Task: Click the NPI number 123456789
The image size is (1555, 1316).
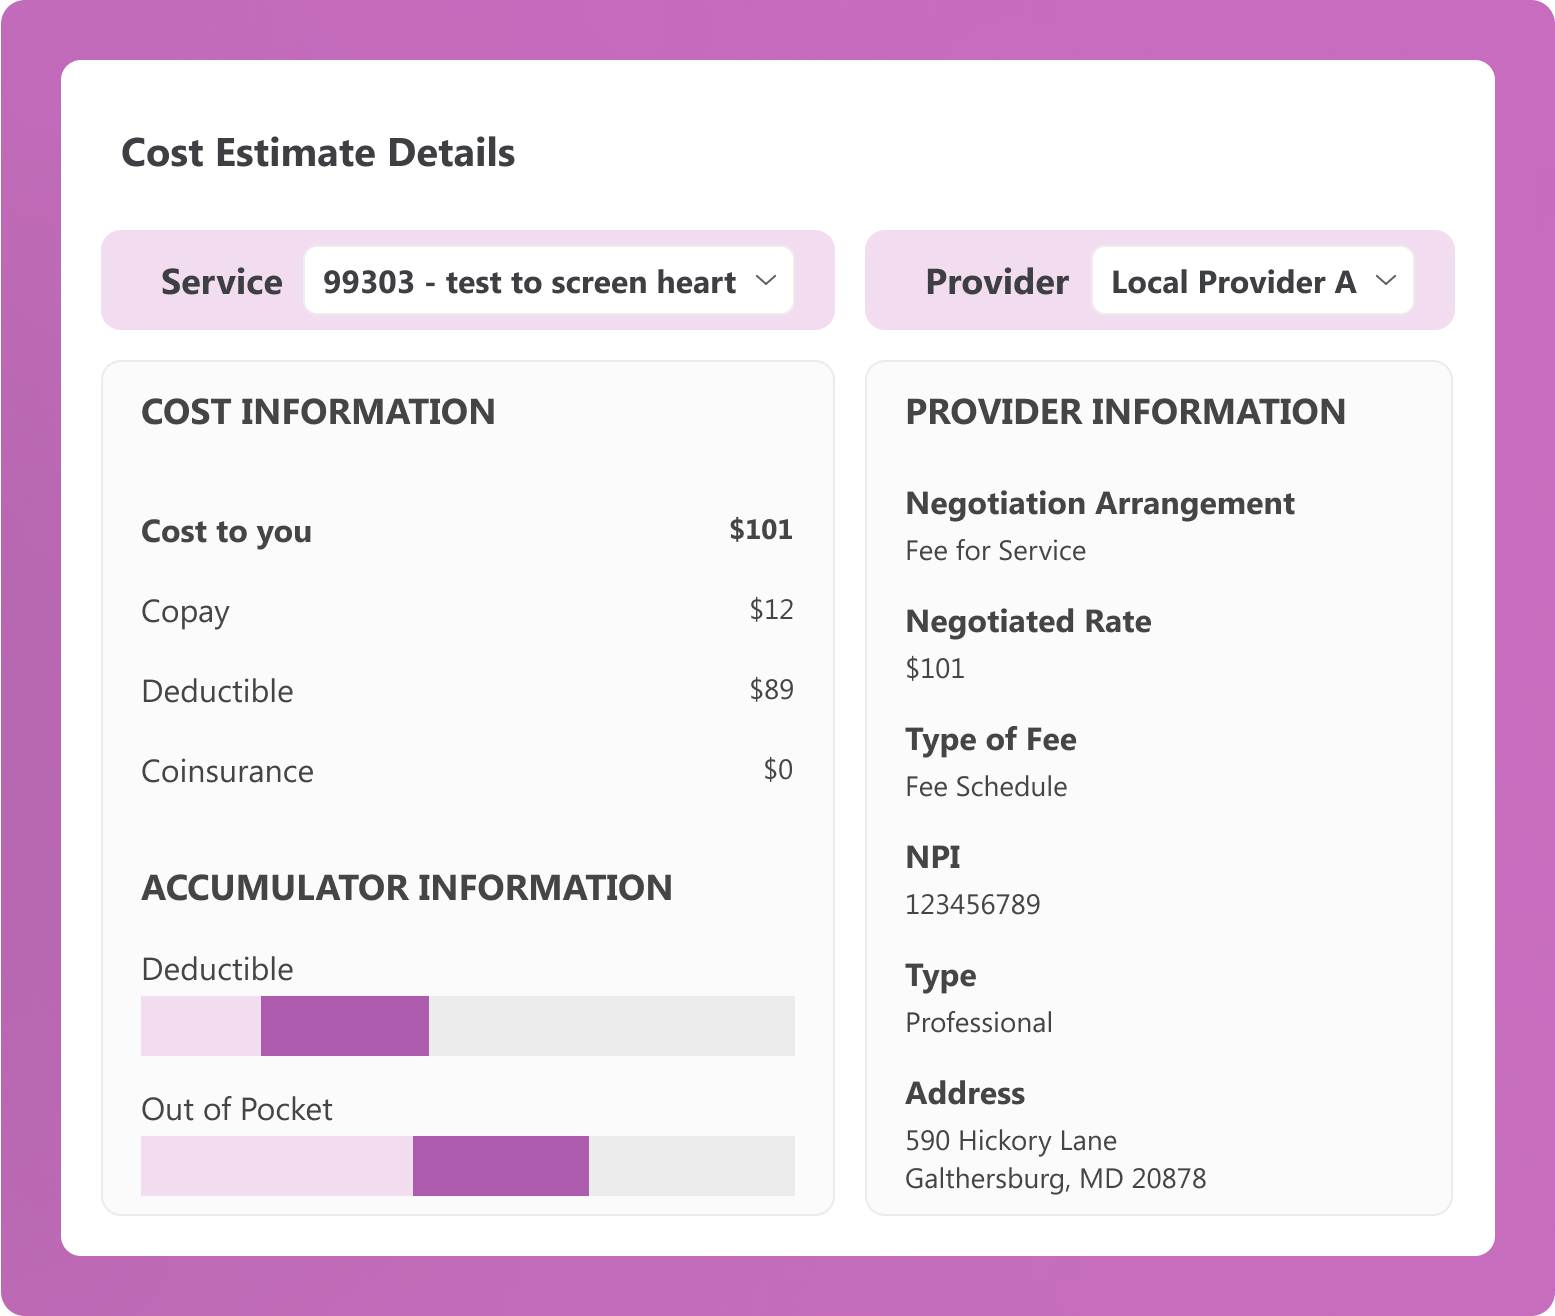Action: [x=972, y=905]
